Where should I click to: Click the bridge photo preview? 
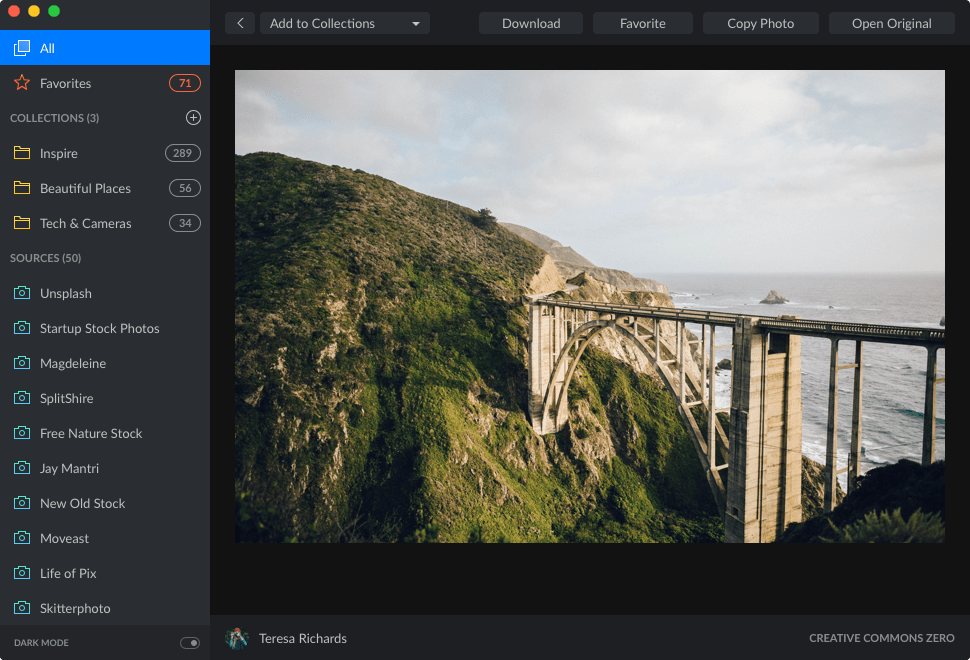(589, 306)
